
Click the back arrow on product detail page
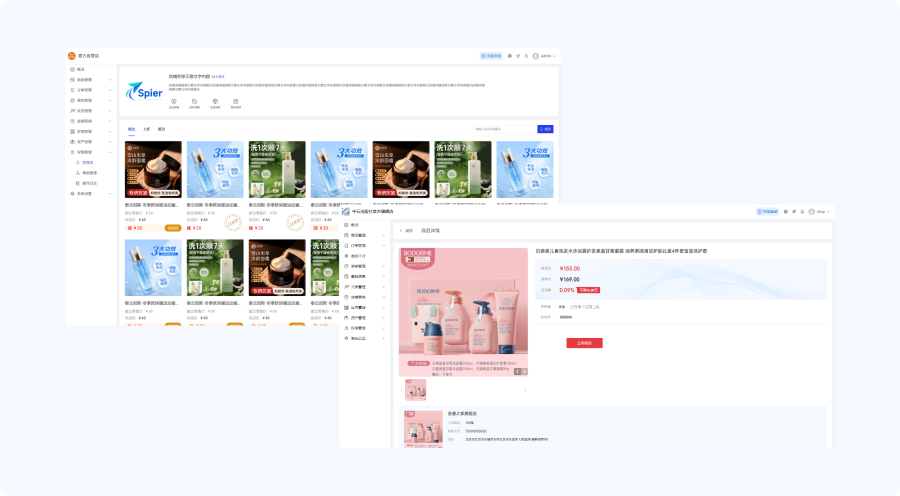[x=400, y=230]
